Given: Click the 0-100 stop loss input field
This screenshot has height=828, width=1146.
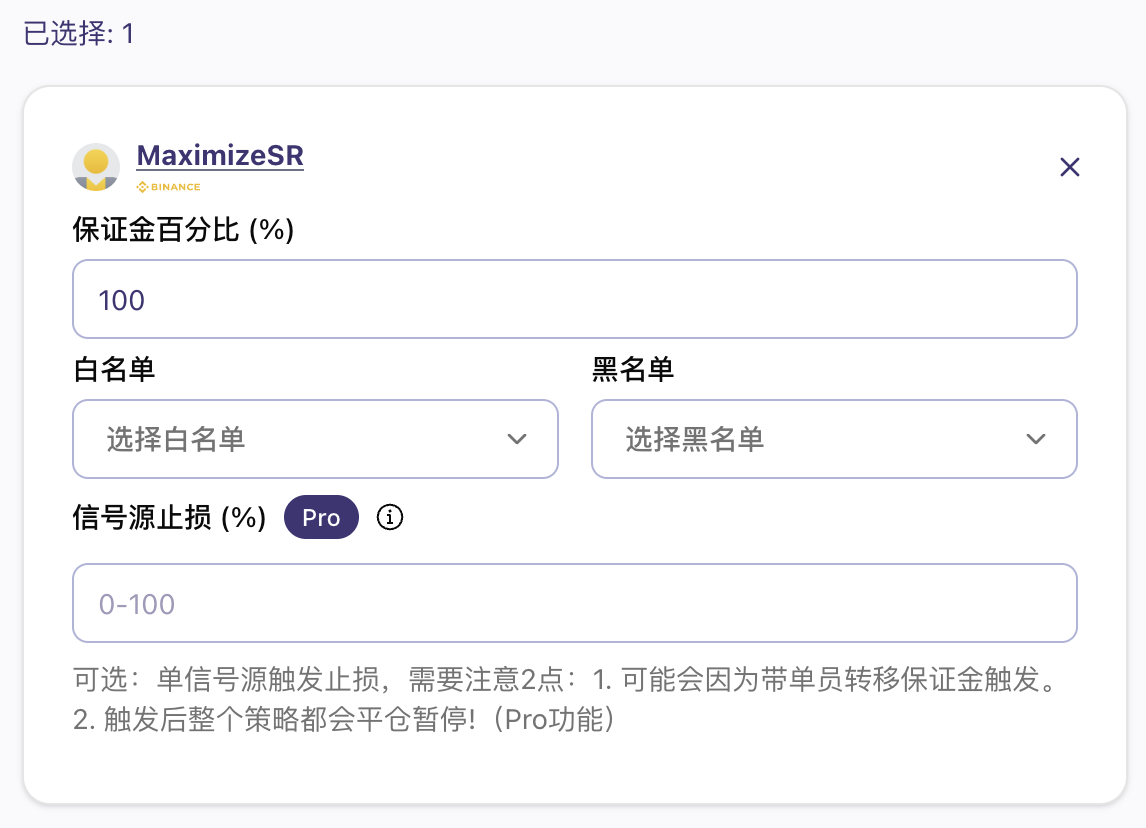Looking at the screenshot, I should pyautogui.click(x=574, y=602).
